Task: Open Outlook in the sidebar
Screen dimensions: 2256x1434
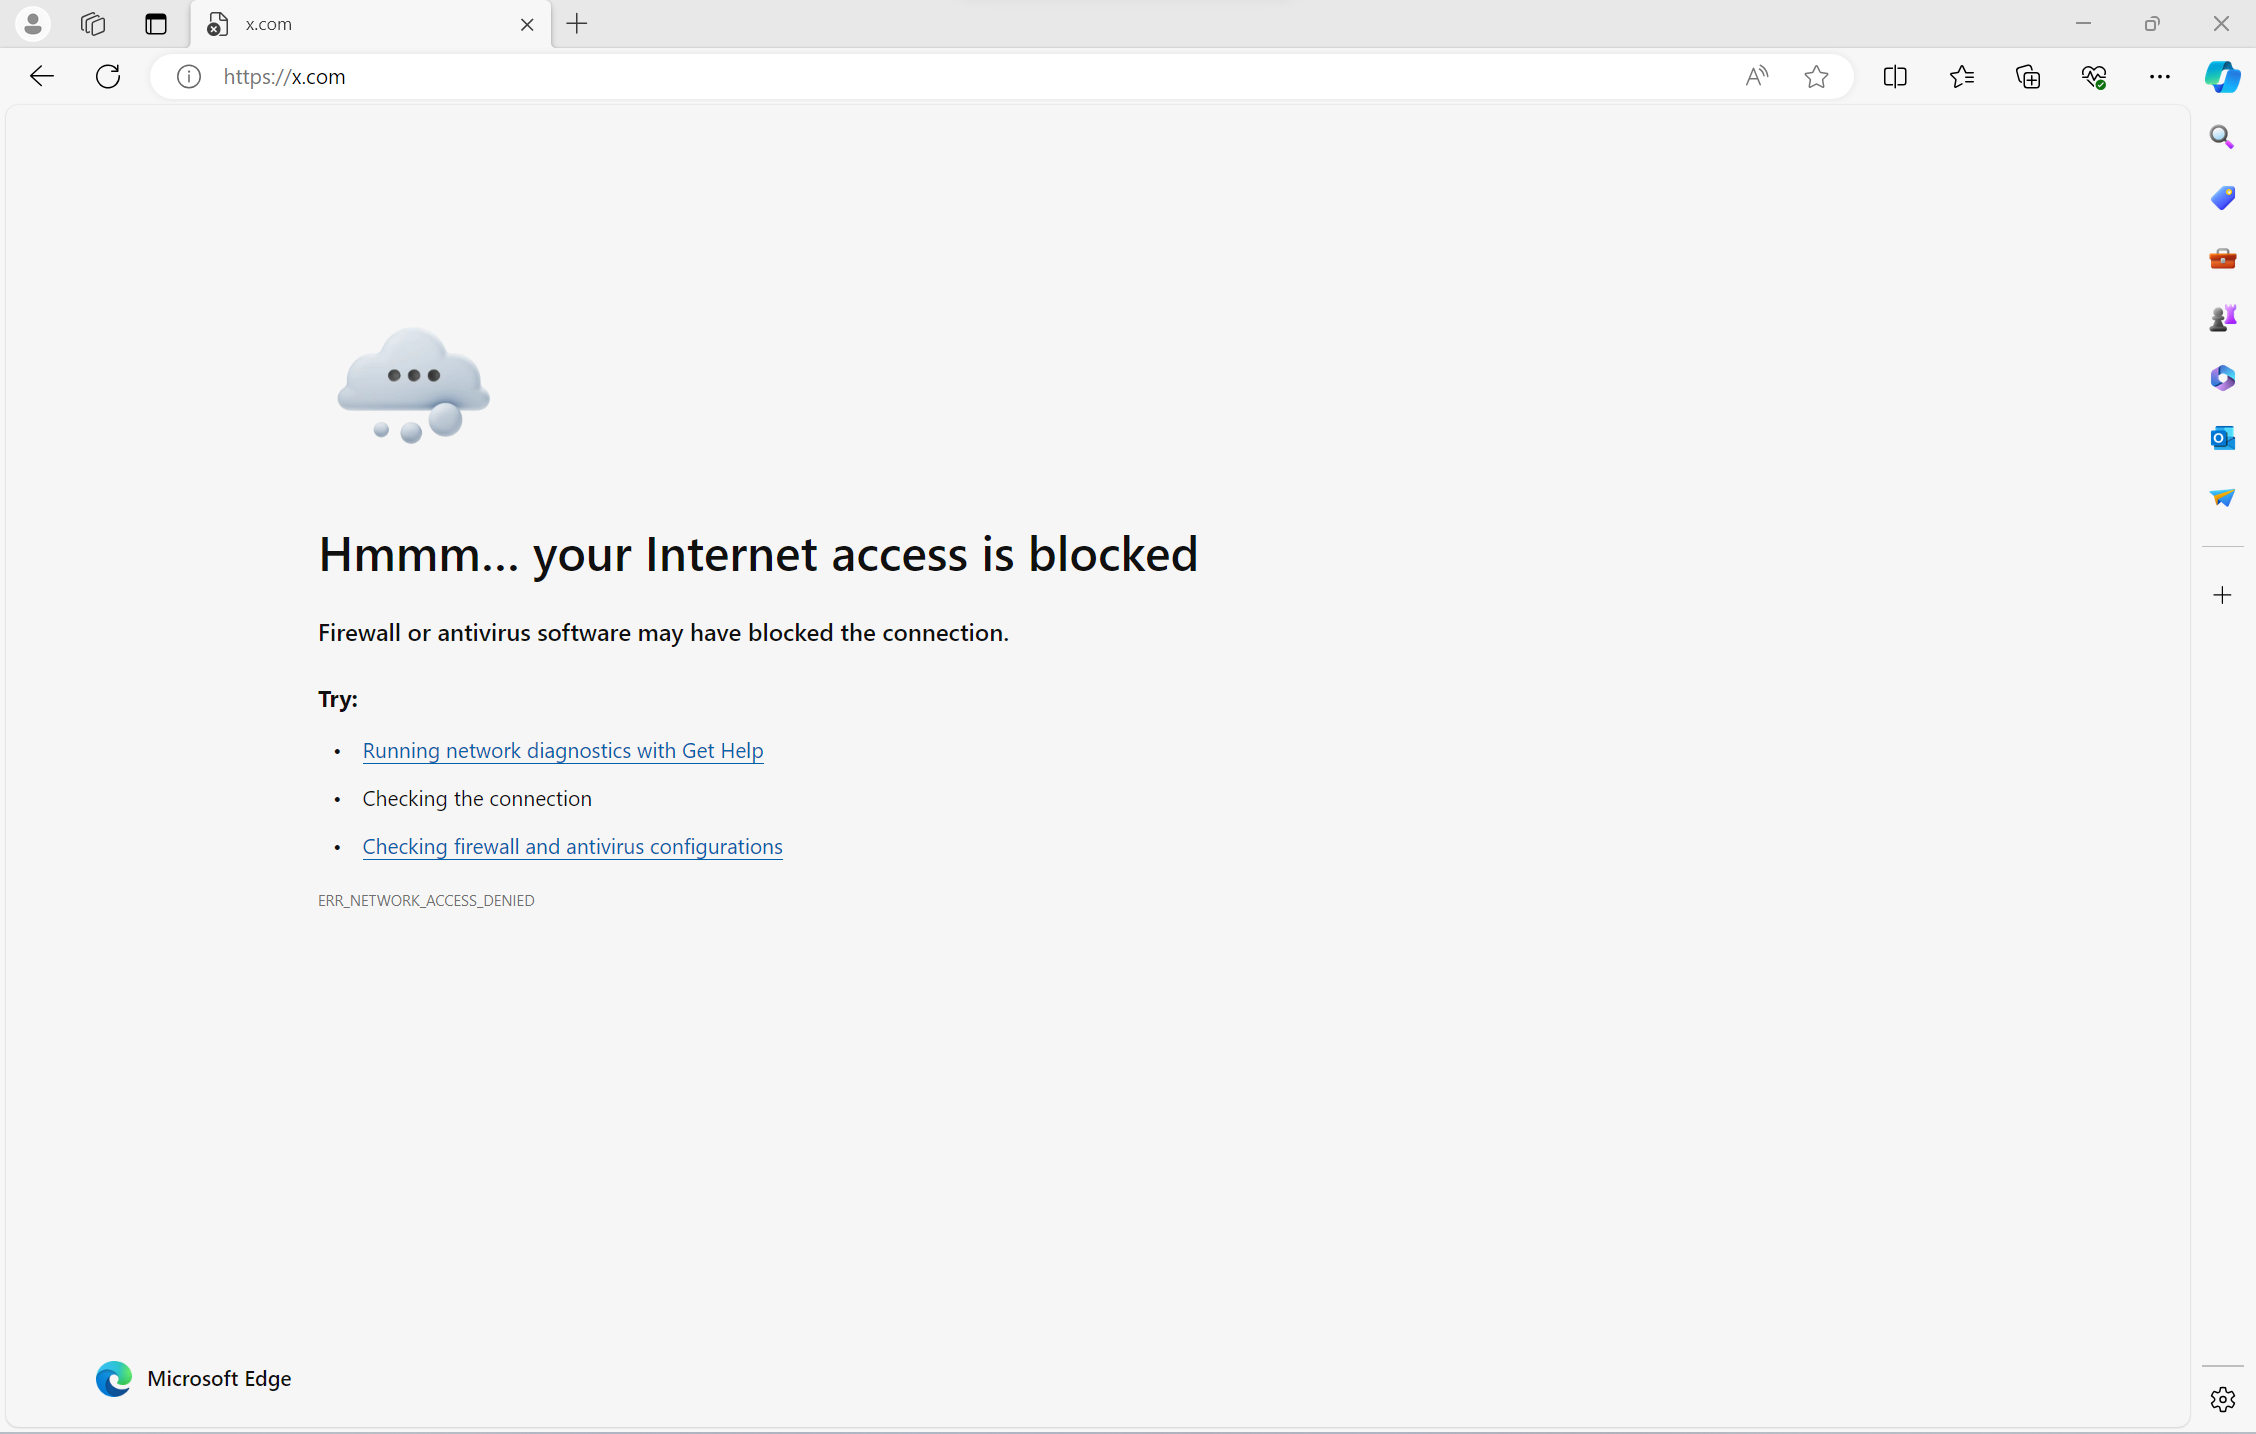Action: point(2222,438)
